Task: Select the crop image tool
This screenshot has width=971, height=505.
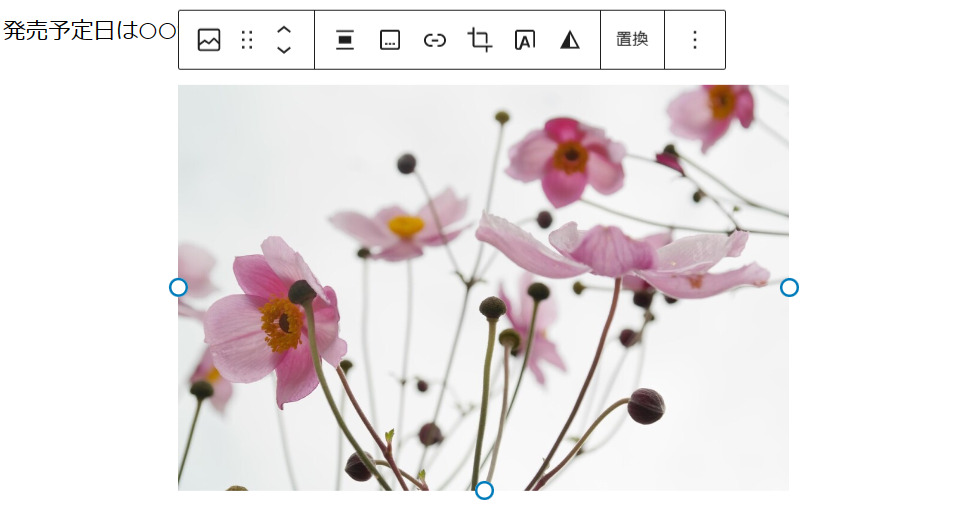Action: [480, 40]
